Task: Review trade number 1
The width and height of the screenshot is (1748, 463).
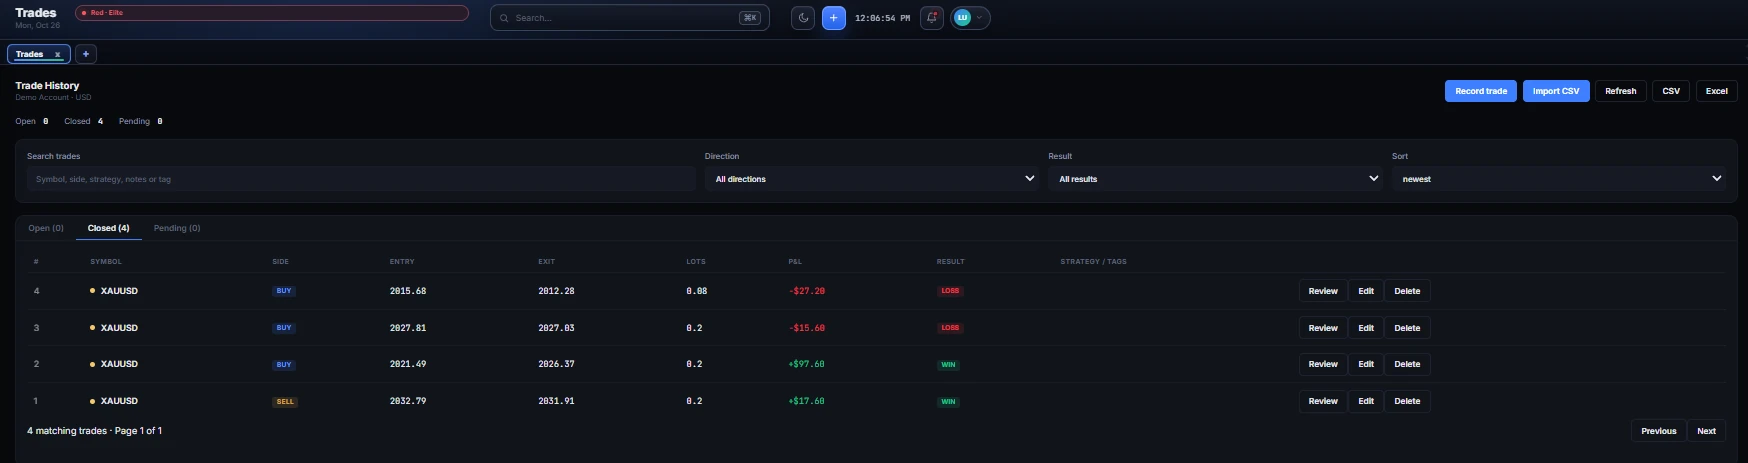Action: pyautogui.click(x=1323, y=401)
